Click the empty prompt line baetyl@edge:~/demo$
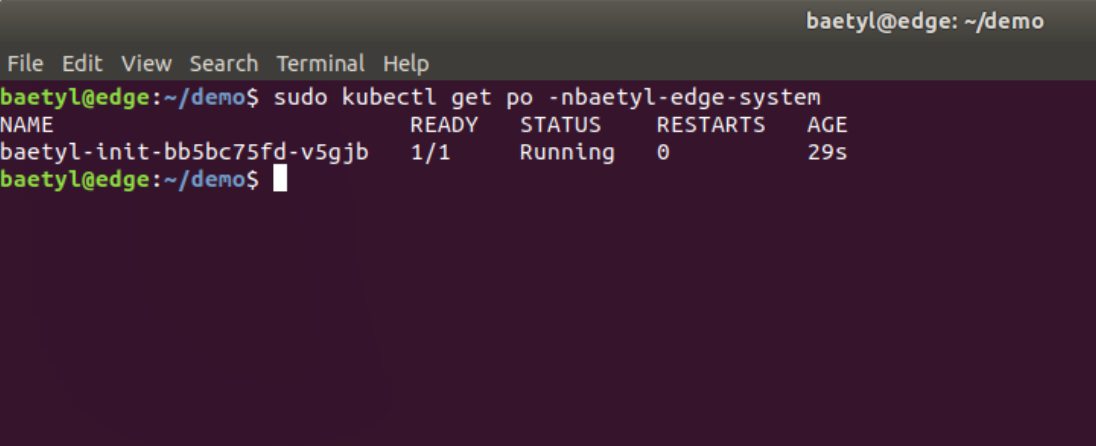 (x=129, y=180)
